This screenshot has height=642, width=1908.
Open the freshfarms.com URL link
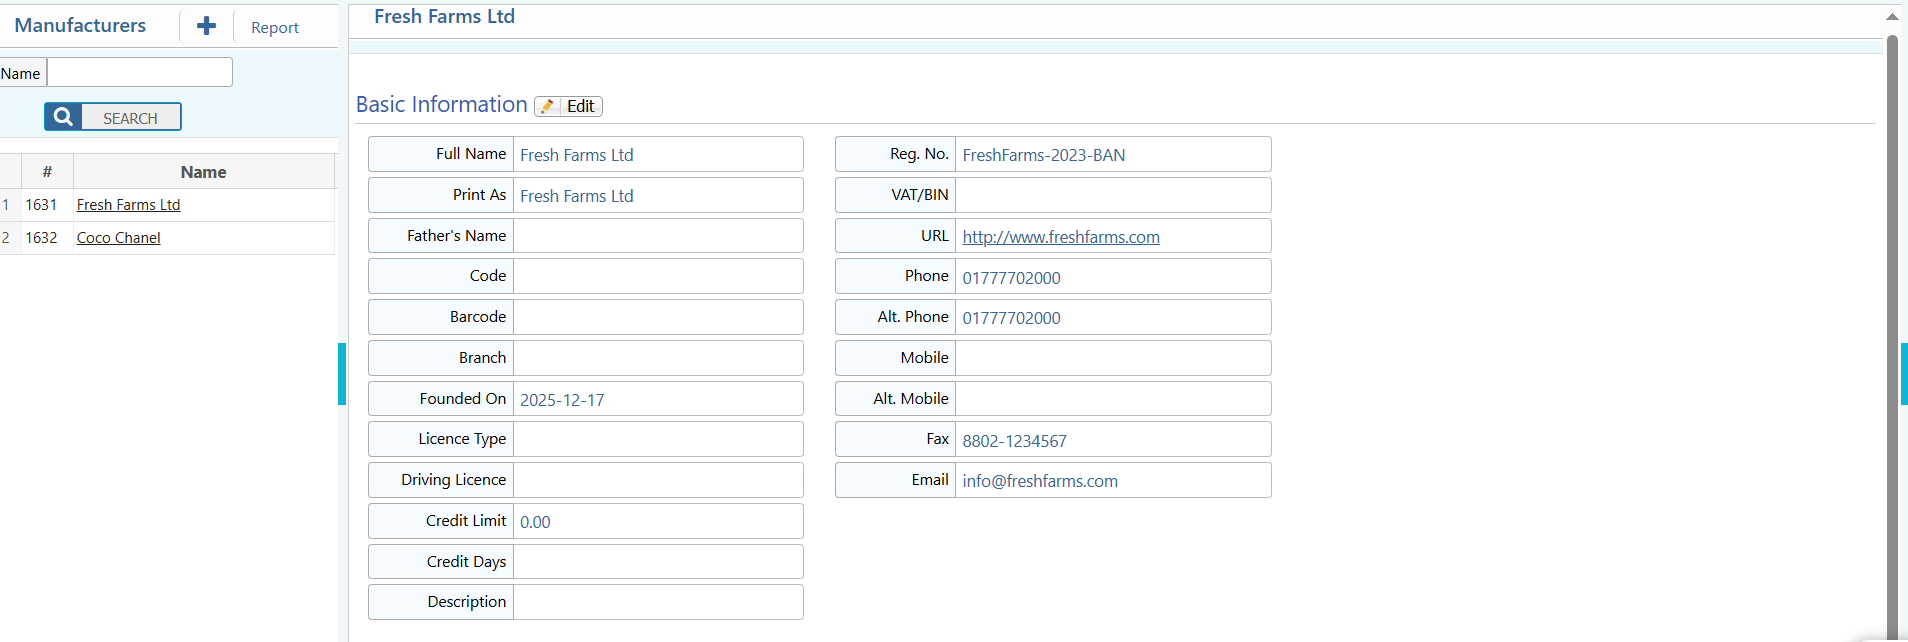[x=1061, y=237]
